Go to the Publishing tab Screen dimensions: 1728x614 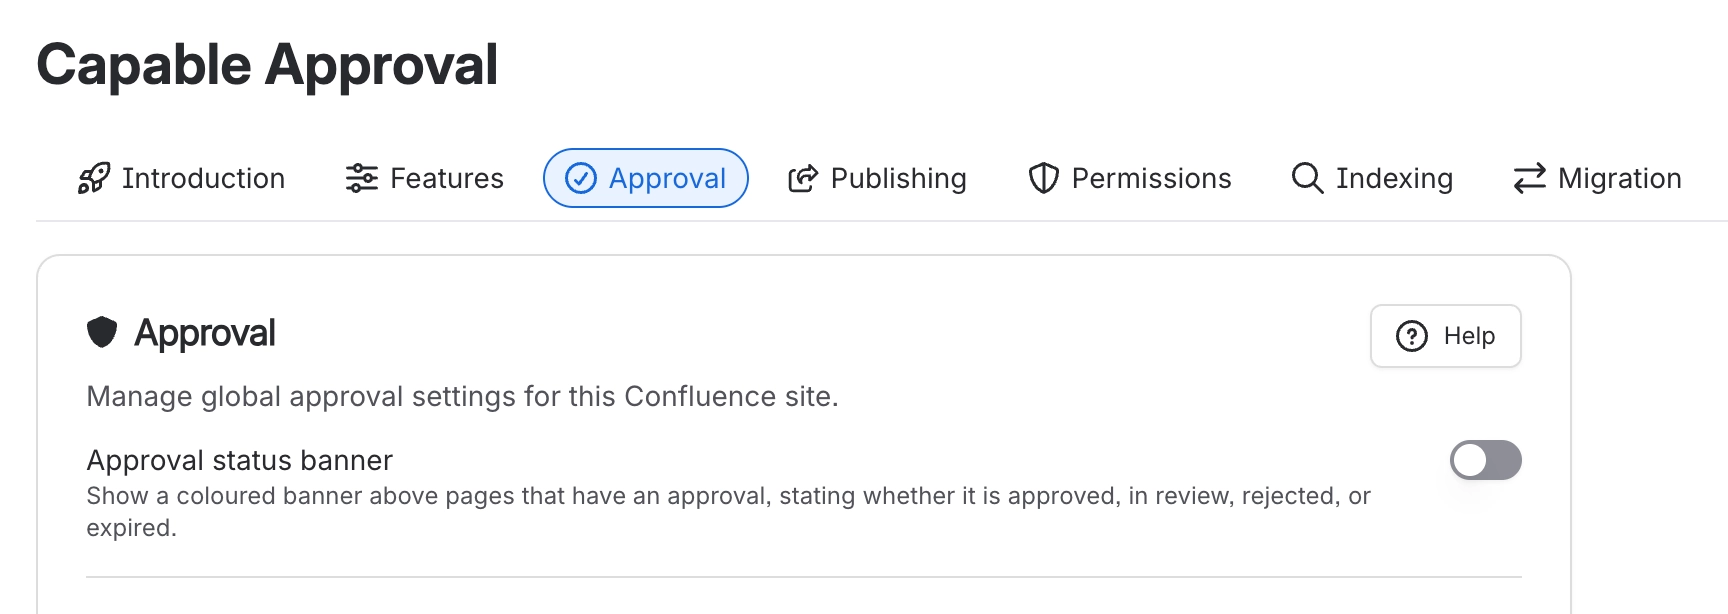click(877, 178)
